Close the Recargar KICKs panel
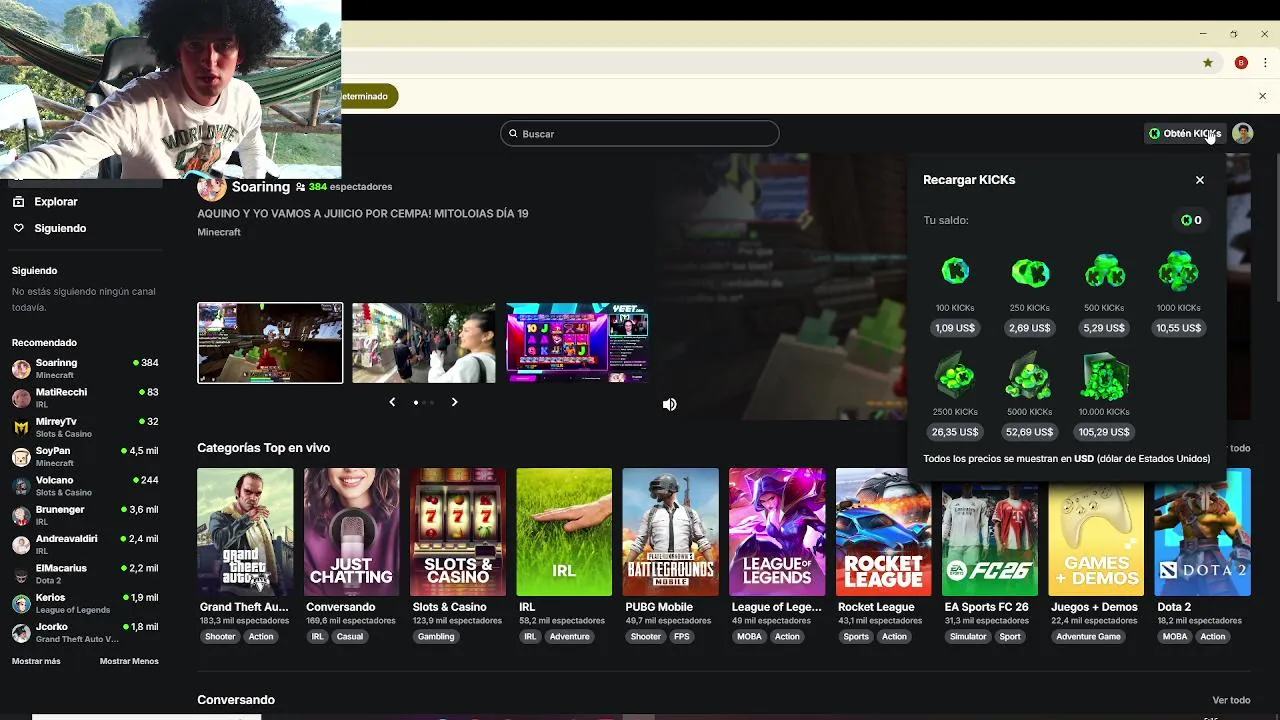1280x720 pixels. [x=1200, y=180]
